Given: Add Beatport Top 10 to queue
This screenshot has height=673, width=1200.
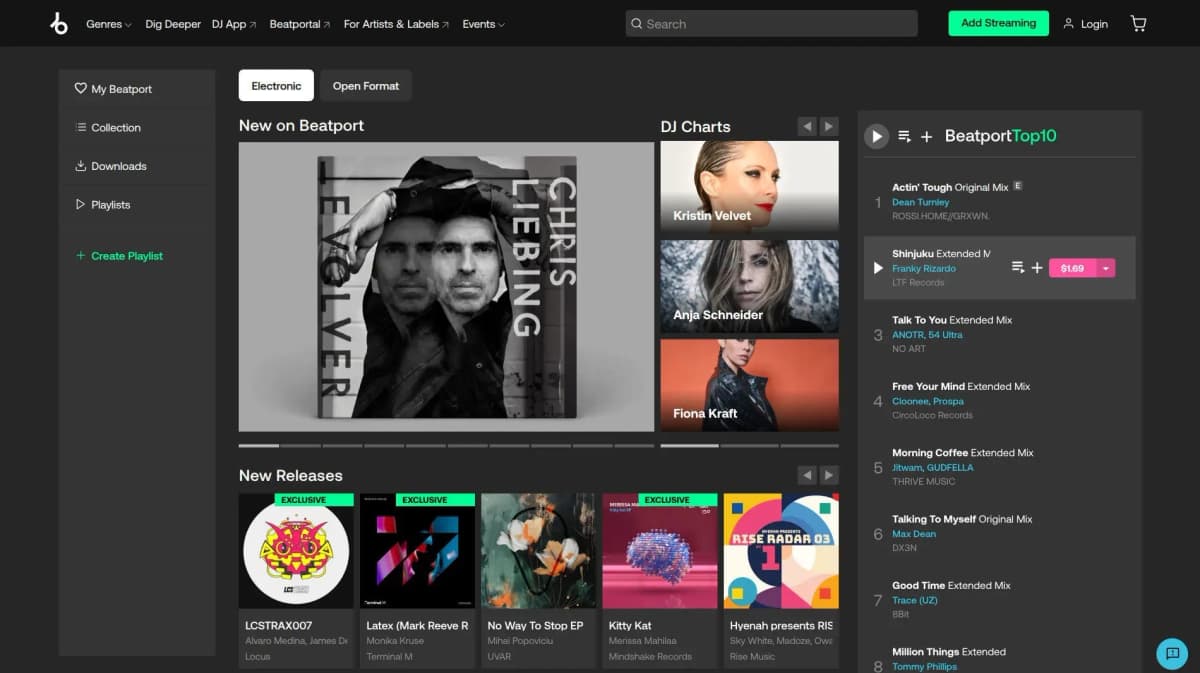Looking at the screenshot, I should pyautogui.click(x=904, y=136).
